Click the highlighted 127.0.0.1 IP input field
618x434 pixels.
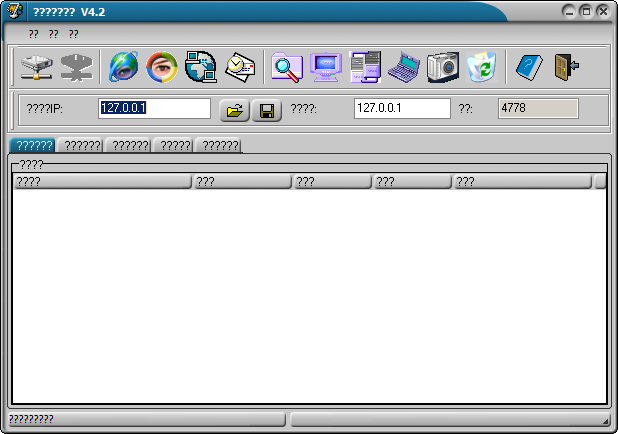(153, 108)
